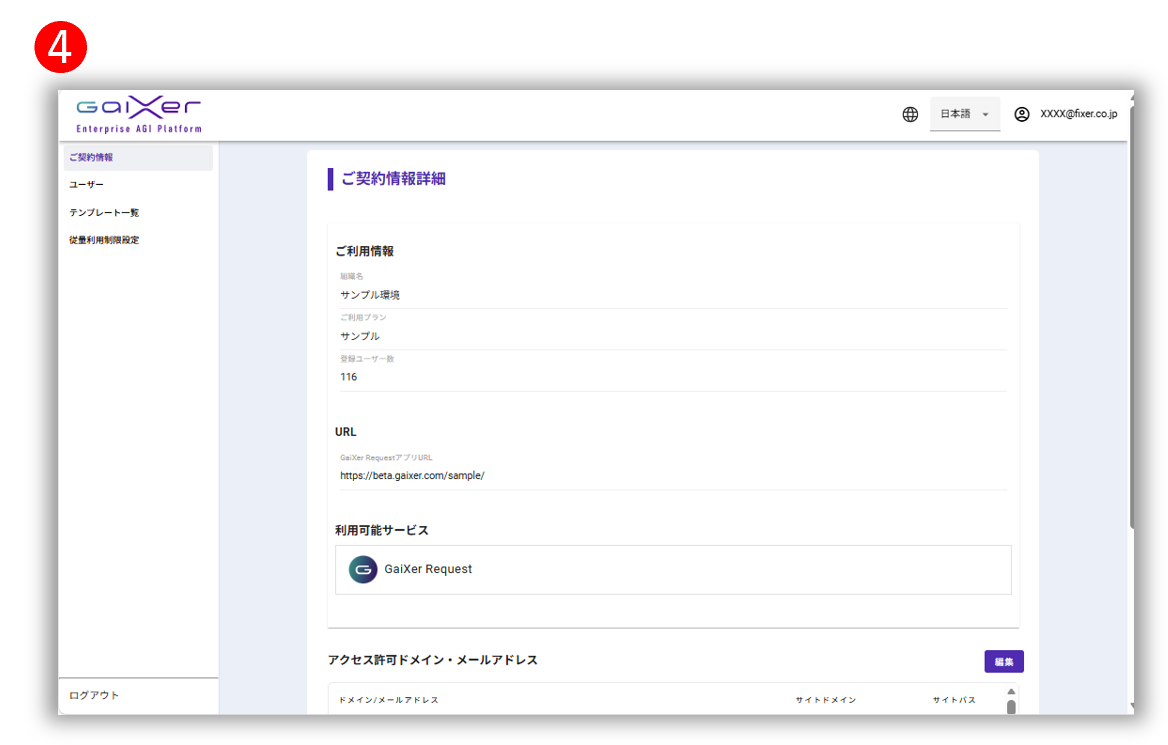Open the 日本語 language dropdown
This screenshot has width=1168, height=745.
point(964,115)
